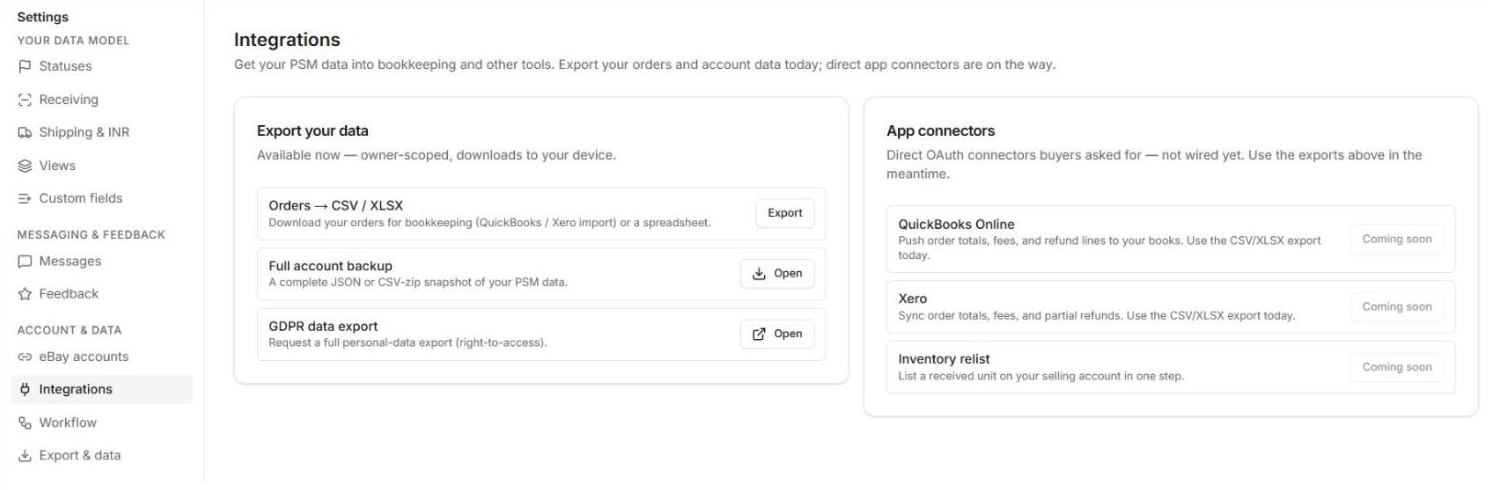Click Coming soon button for Xero
This screenshot has height=490, width=1488.
[1397, 307]
